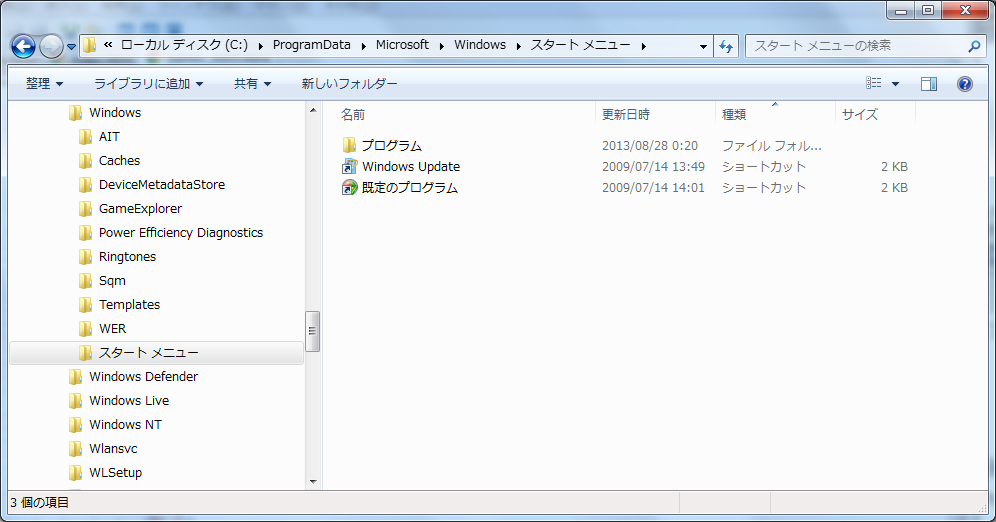Select the 既定のプログラム shortcut icon
Screen dimensions: 996x522
tap(349, 188)
